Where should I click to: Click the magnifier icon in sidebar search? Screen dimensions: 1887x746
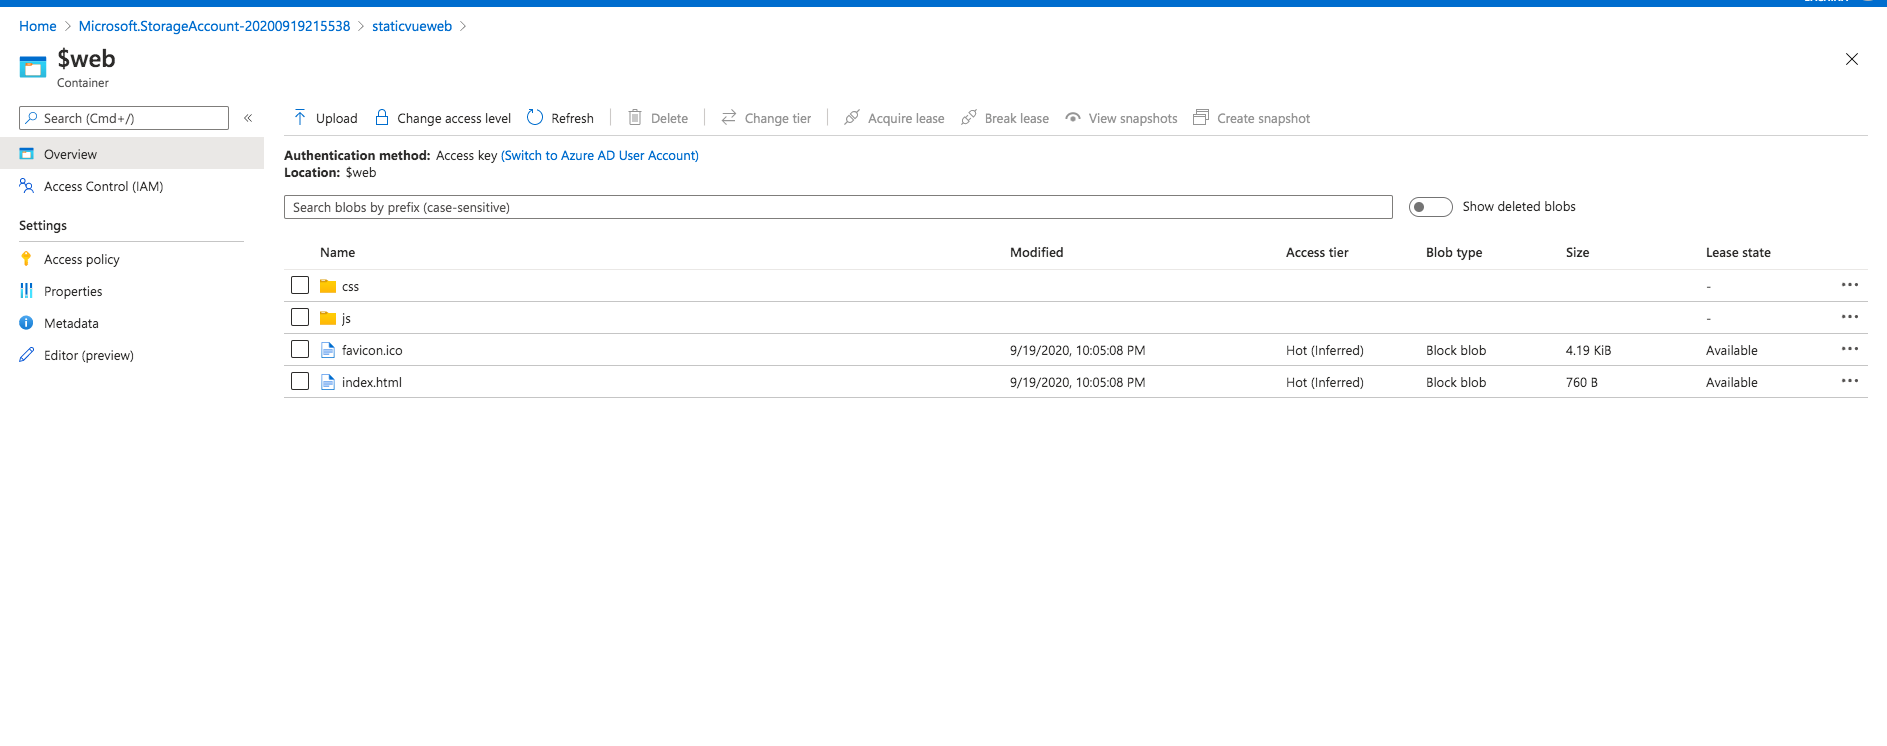[x=32, y=118]
